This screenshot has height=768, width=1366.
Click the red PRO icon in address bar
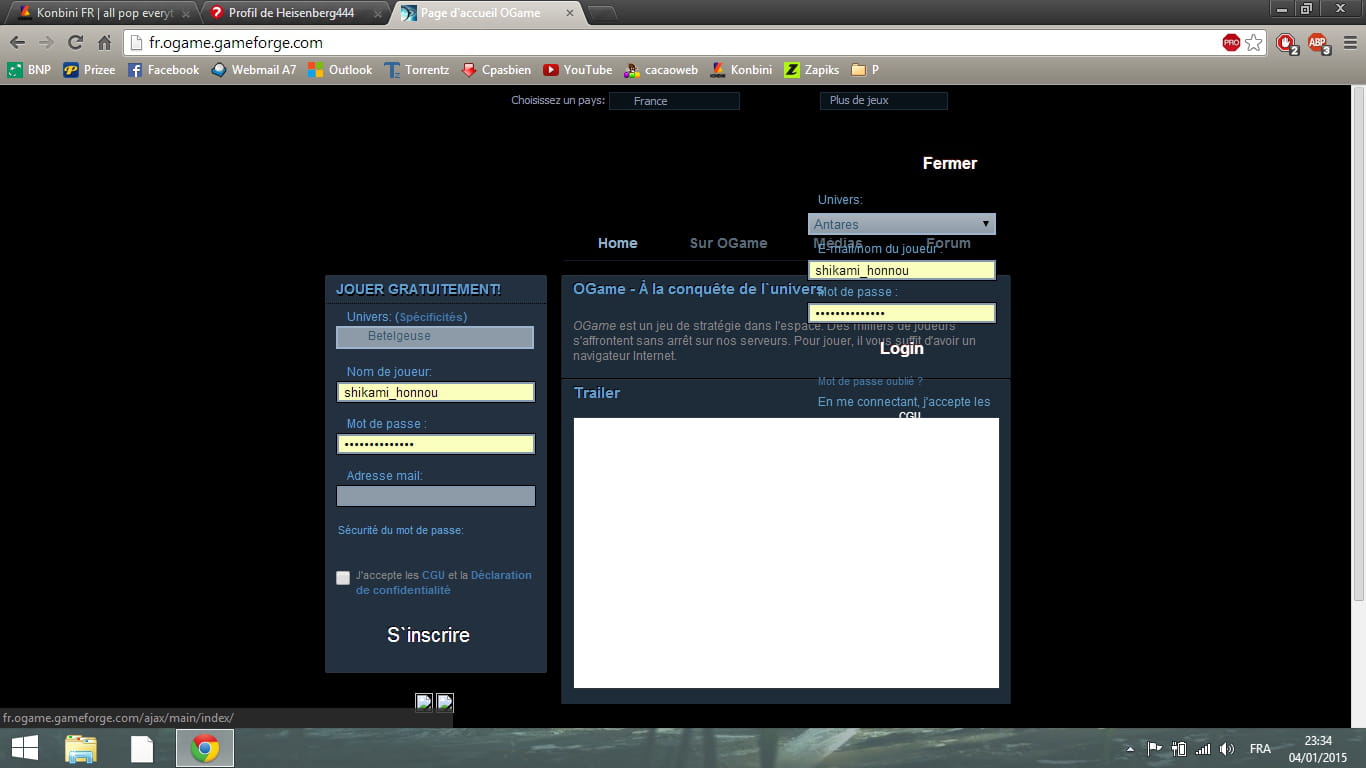coord(1231,43)
